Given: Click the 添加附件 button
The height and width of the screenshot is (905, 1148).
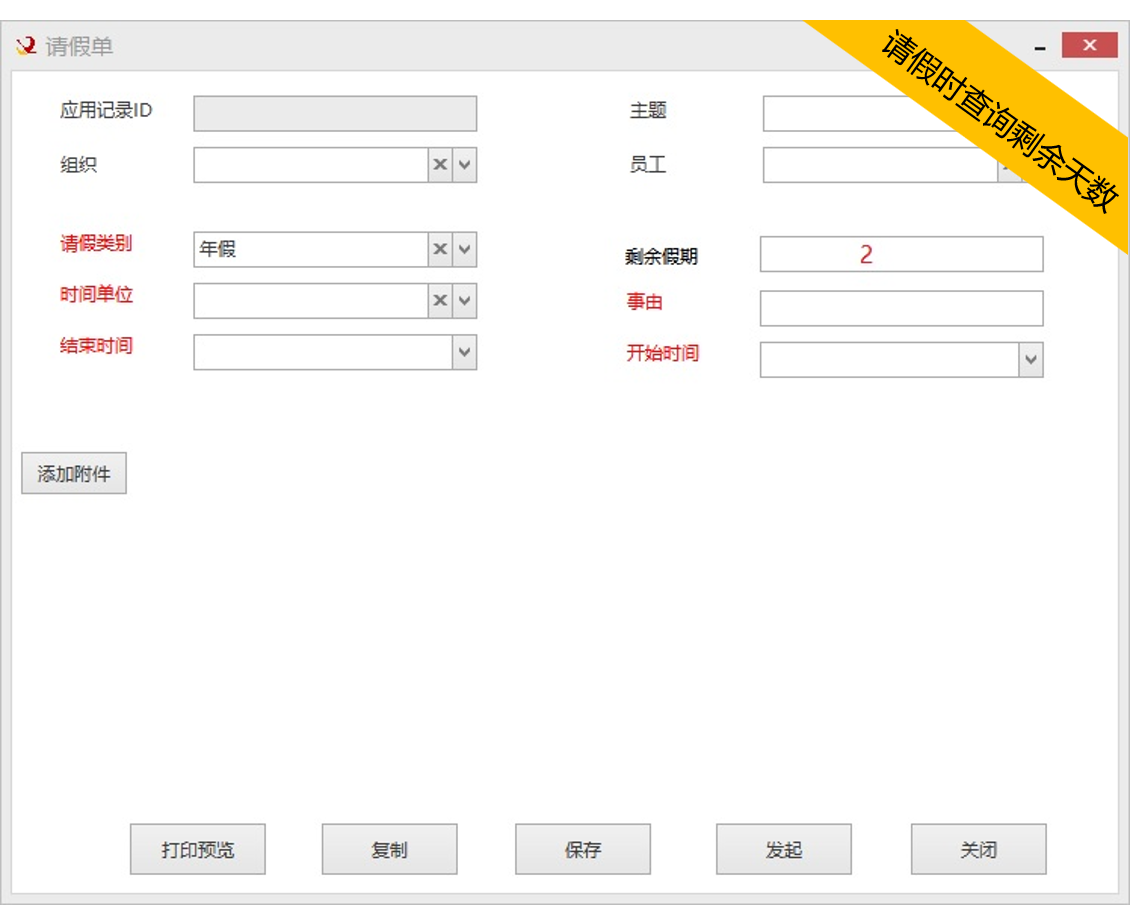Looking at the screenshot, I should coord(74,474).
